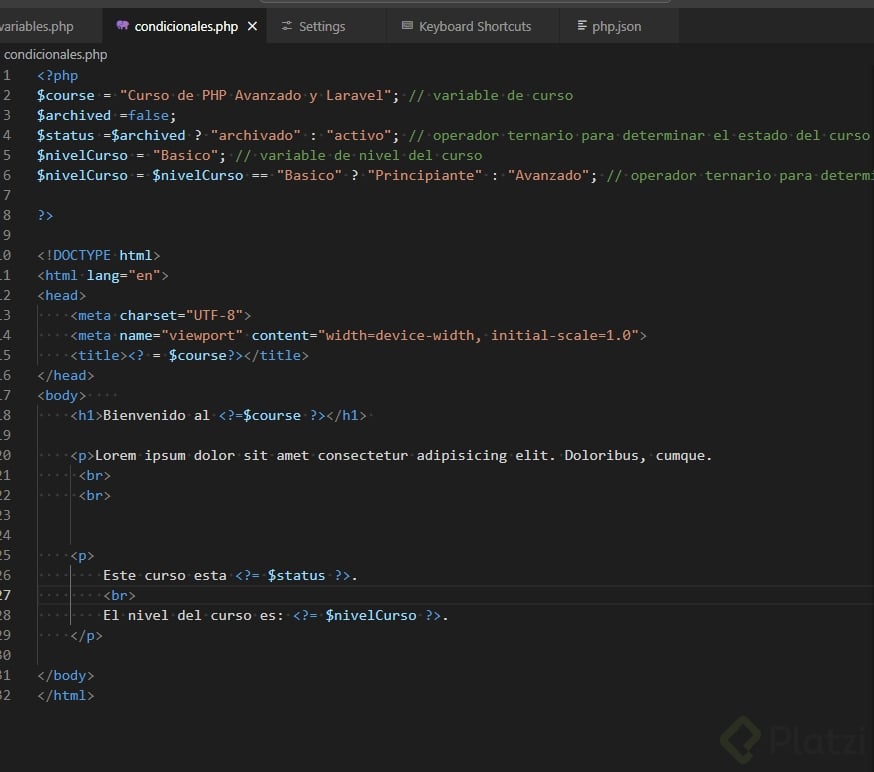874x772 pixels.
Task: Click line number 27 in the gutter
Action: tap(7, 595)
